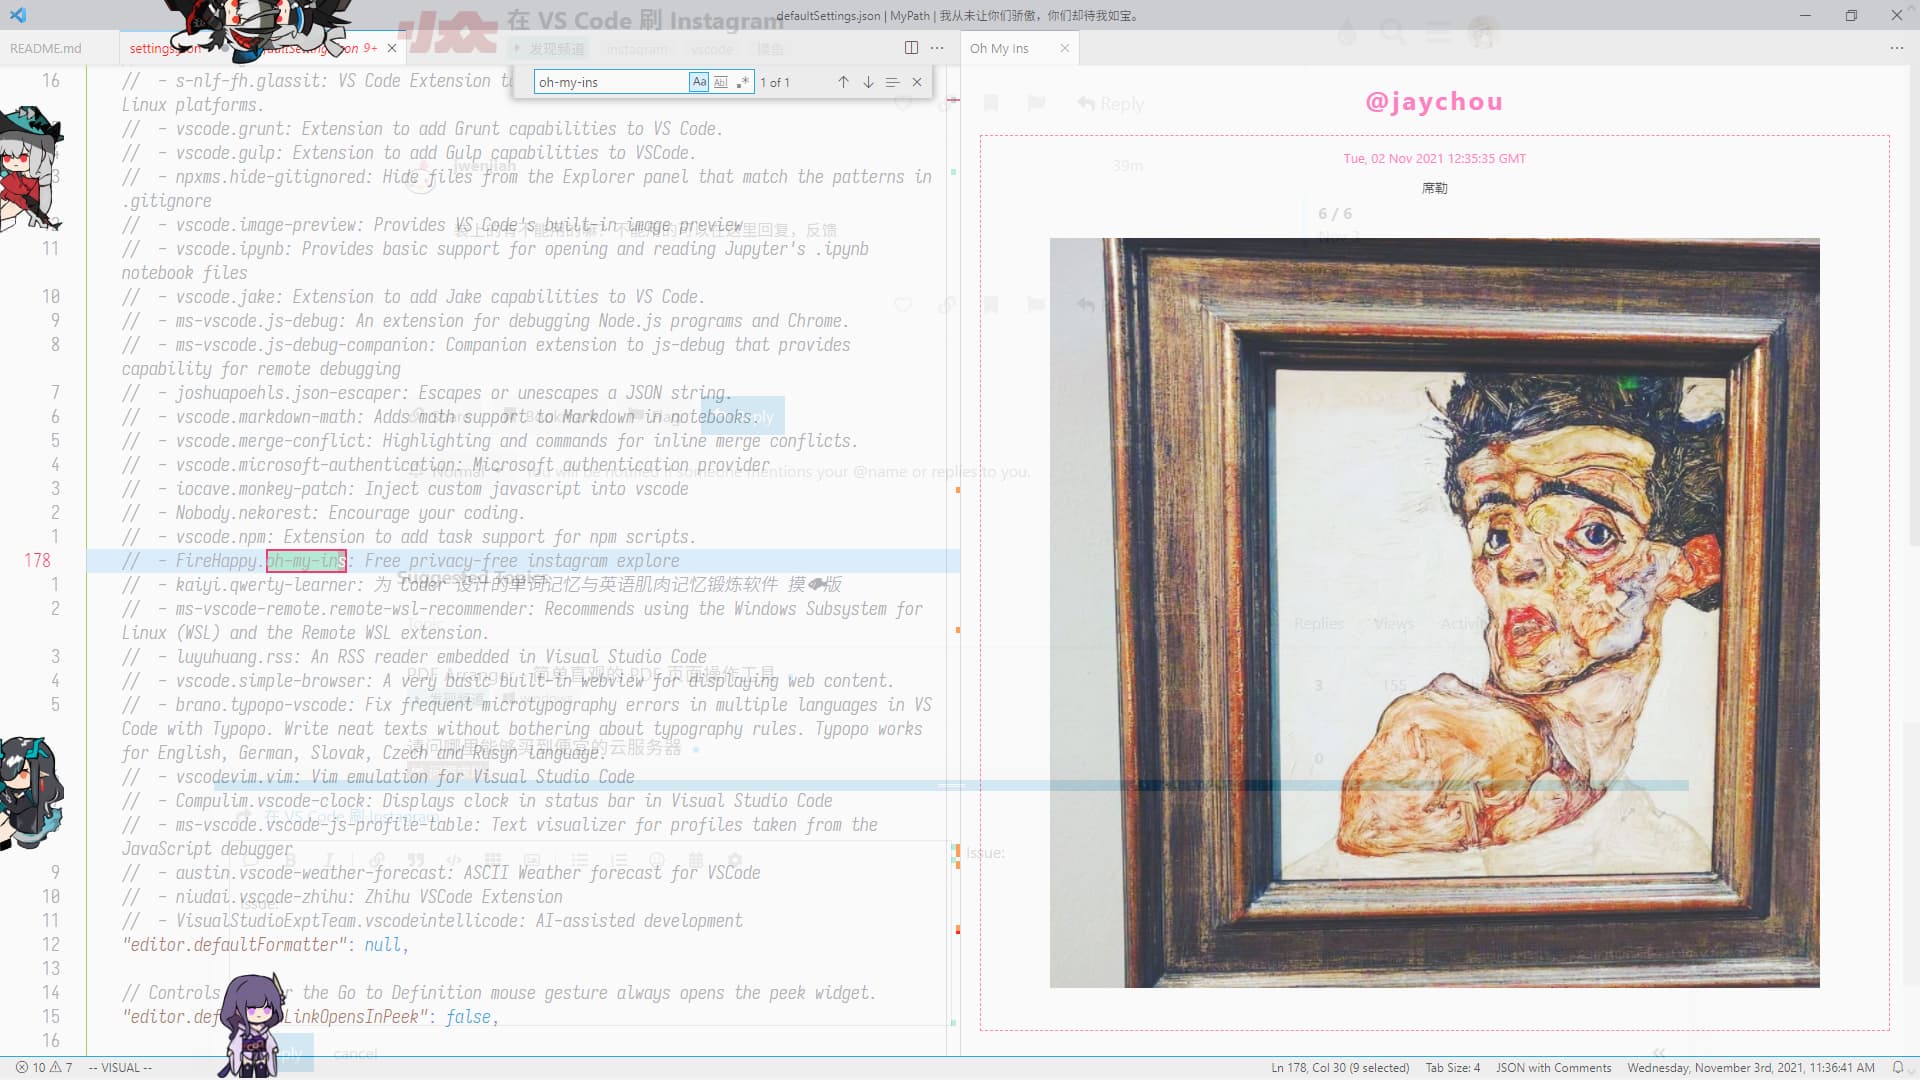Screen dimensions: 1920x1080
Task: Open right editor group more actions menu
Action: tap(1896, 48)
